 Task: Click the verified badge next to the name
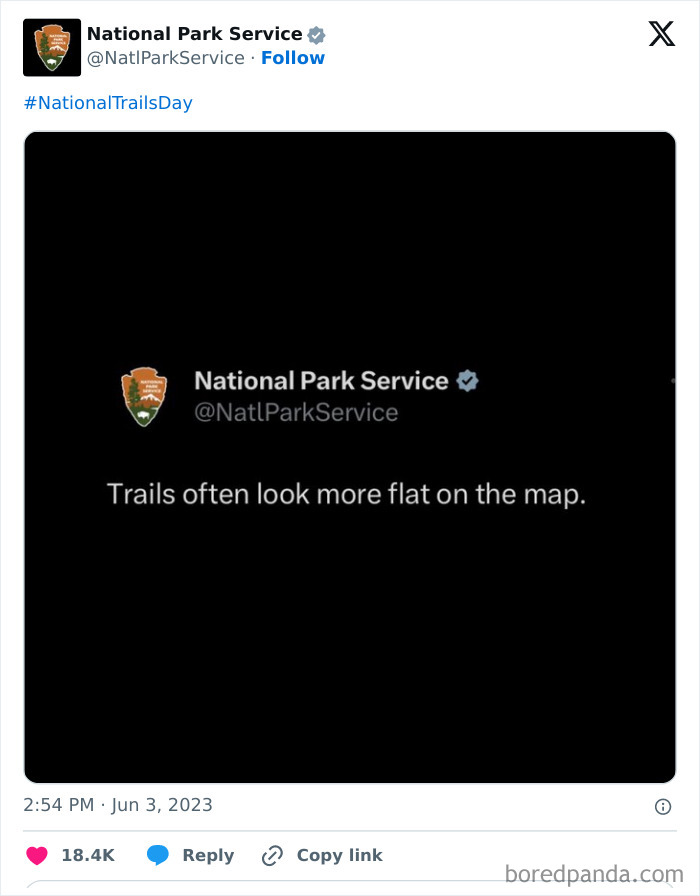pos(316,33)
